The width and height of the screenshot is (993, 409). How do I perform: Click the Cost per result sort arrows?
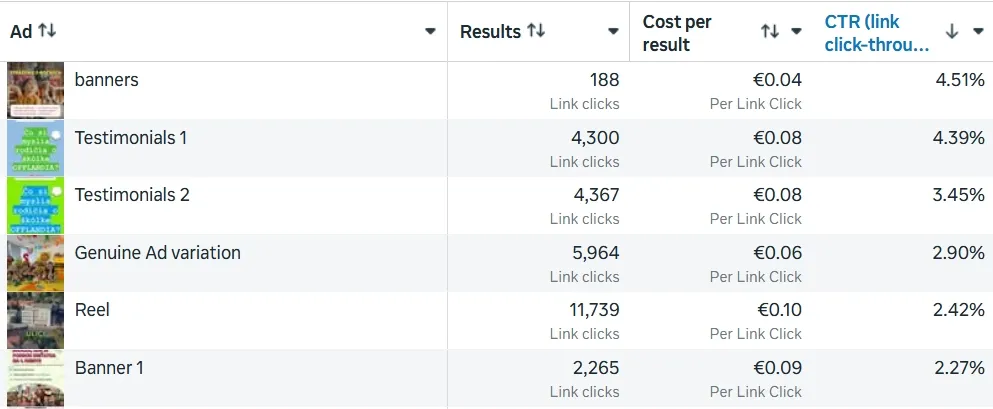770,32
